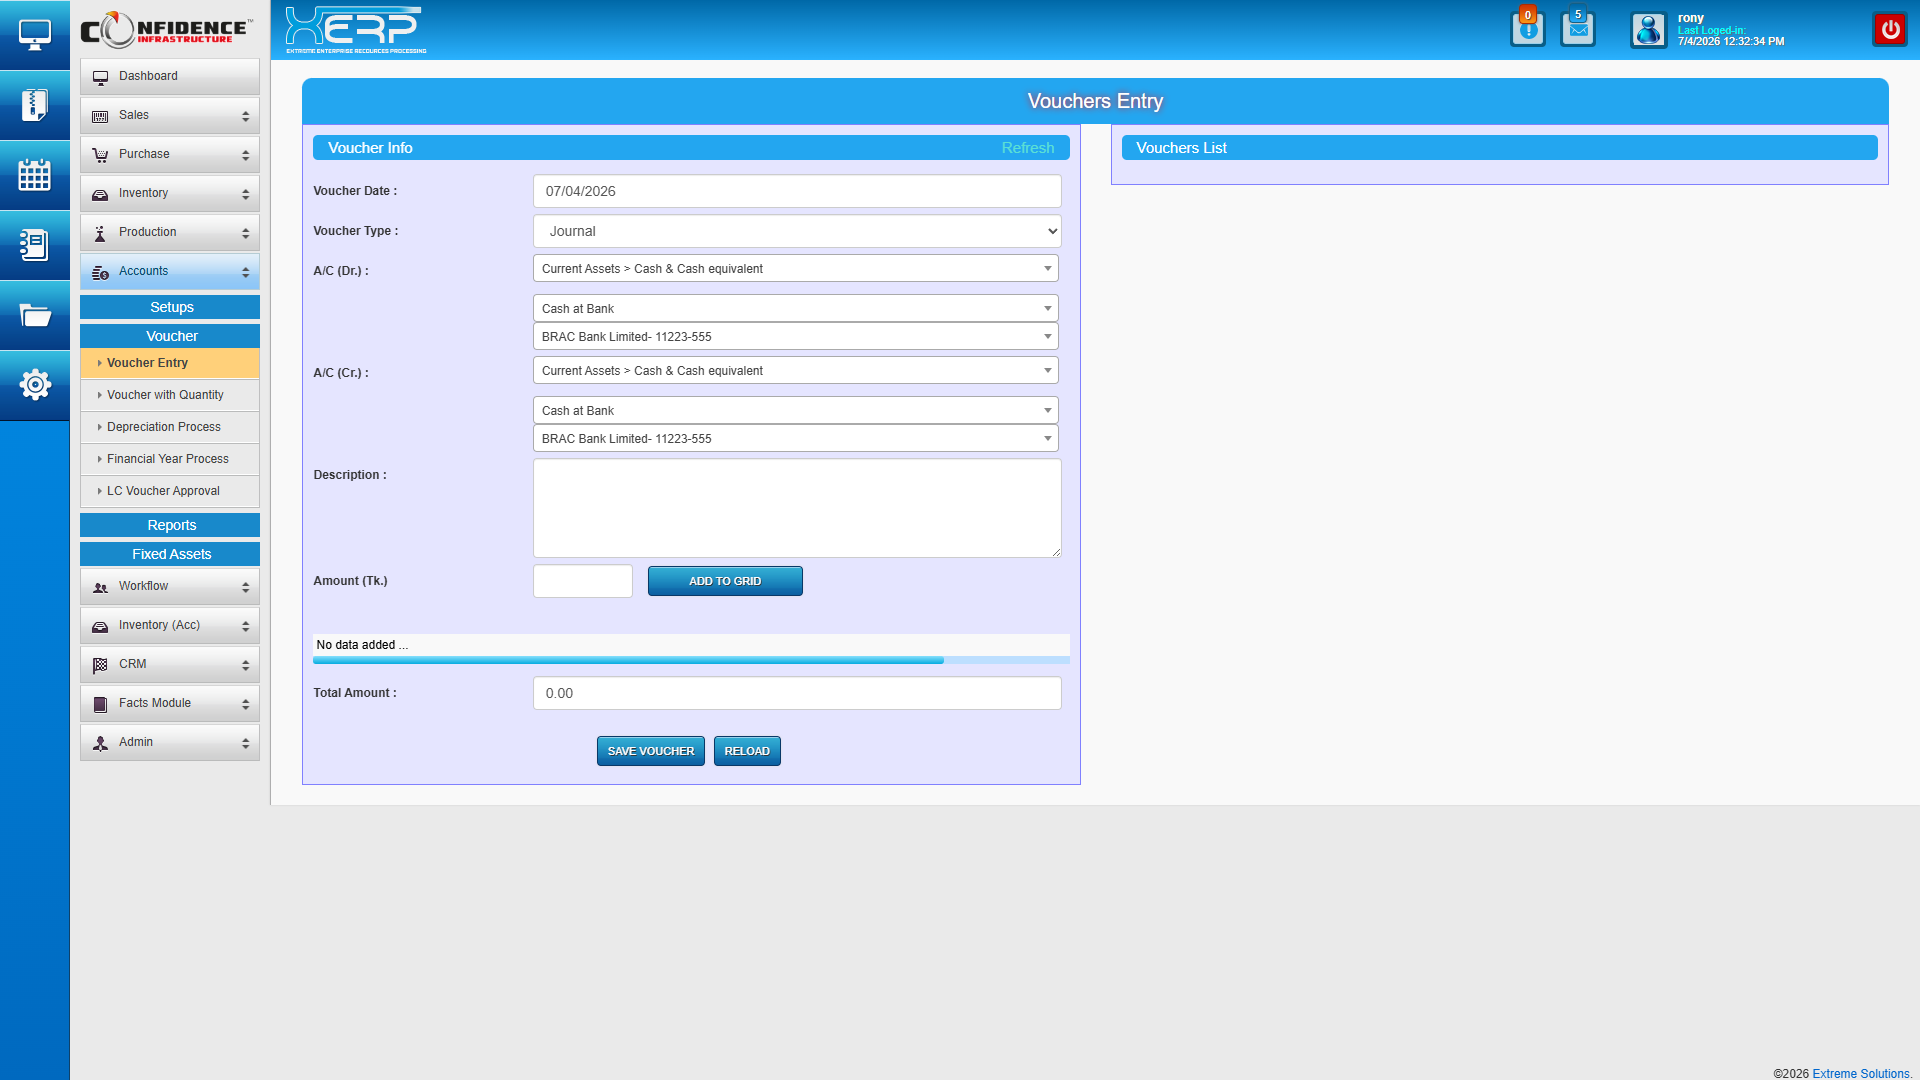Open the Dashboard monitor icon in far-left sidebar
The width and height of the screenshot is (1920, 1080).
click(35, 33)
